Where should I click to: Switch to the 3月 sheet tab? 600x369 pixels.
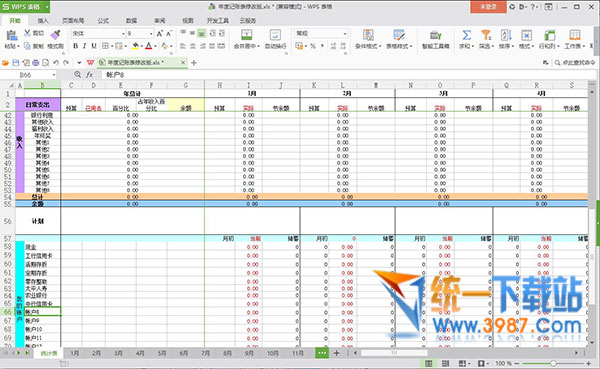[x=118, y=353]
